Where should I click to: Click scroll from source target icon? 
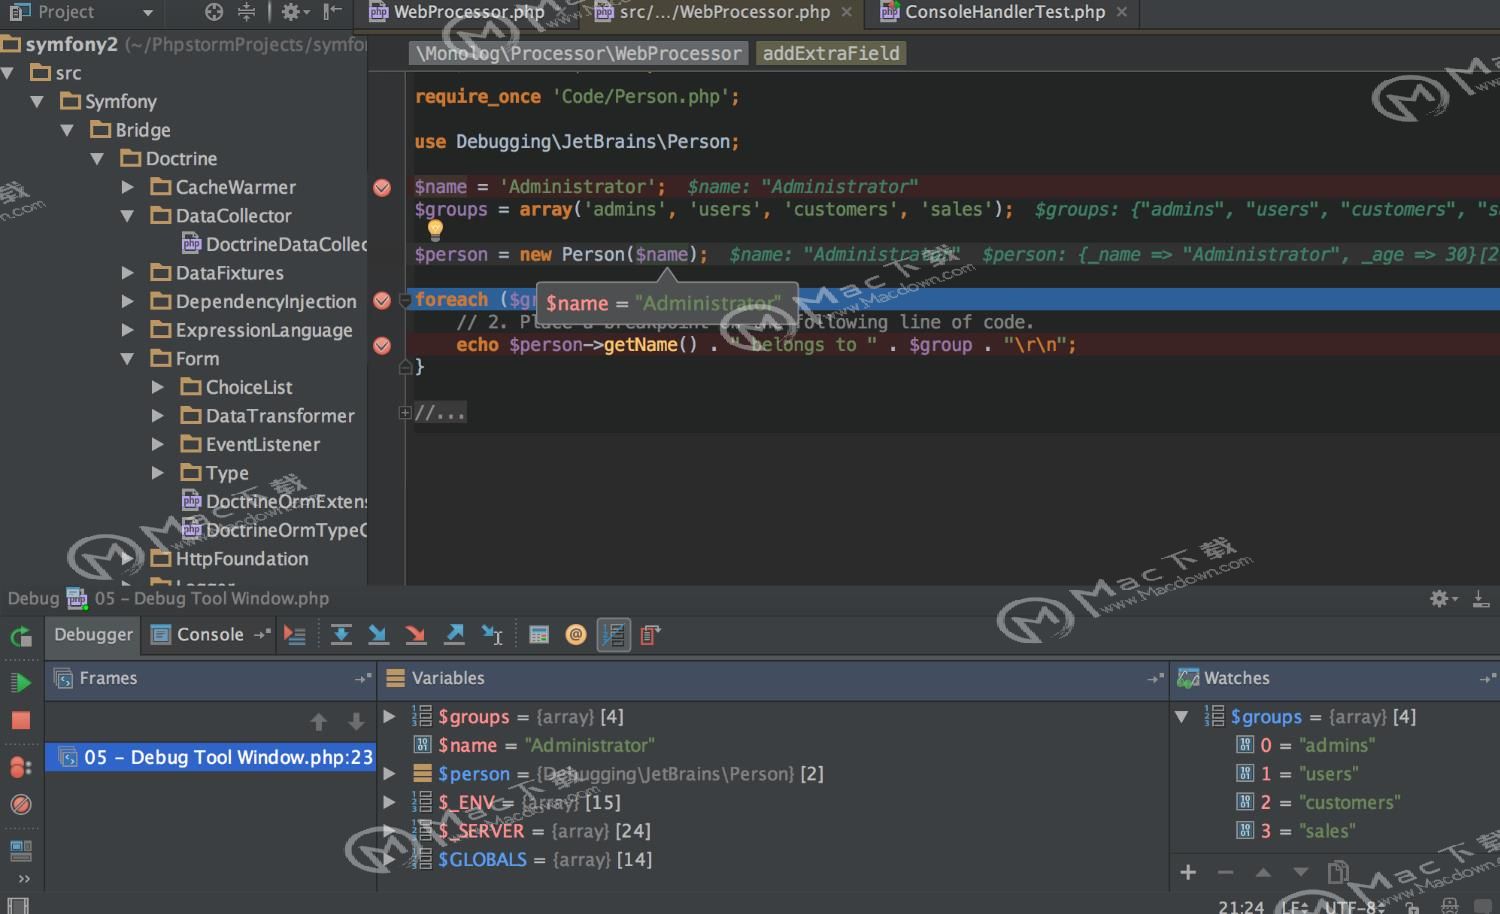click(214, 12)
